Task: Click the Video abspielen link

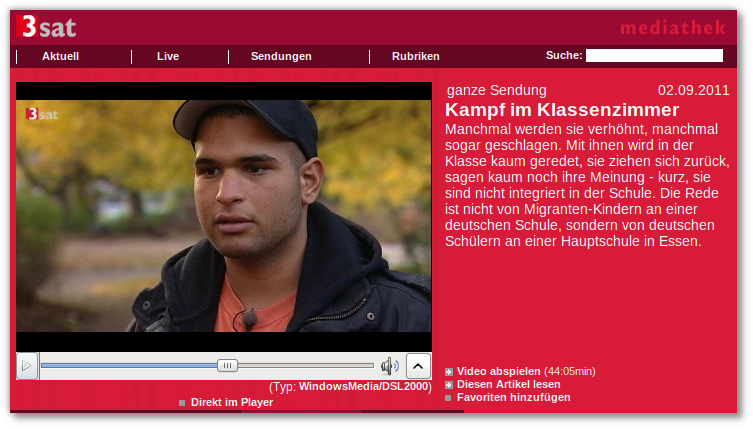Action: [x=498, y=371]
